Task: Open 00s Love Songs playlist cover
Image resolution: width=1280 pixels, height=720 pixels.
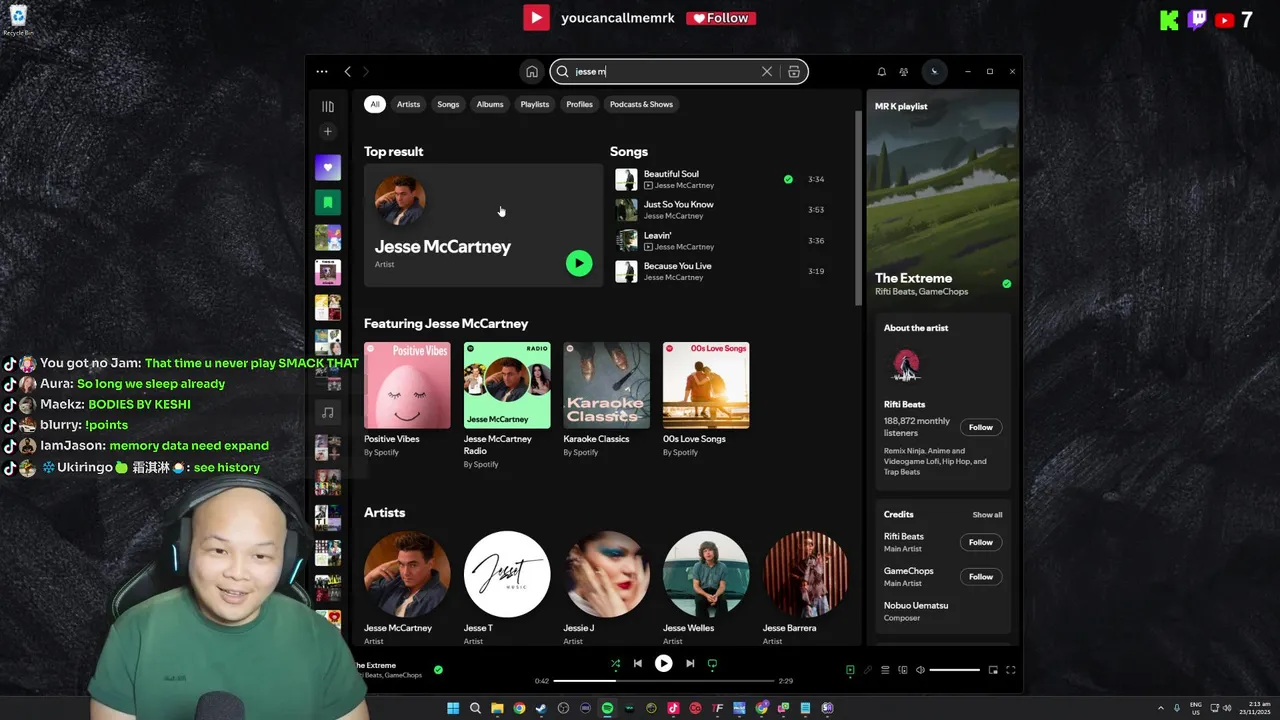Action: (706, 385)
